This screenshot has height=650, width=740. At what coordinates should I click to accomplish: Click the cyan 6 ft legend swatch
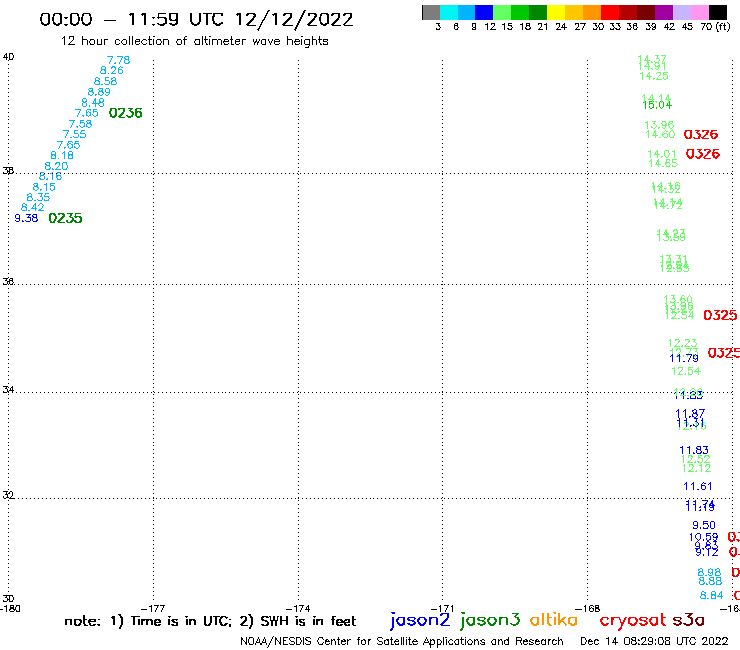click(x=449, y=12)
